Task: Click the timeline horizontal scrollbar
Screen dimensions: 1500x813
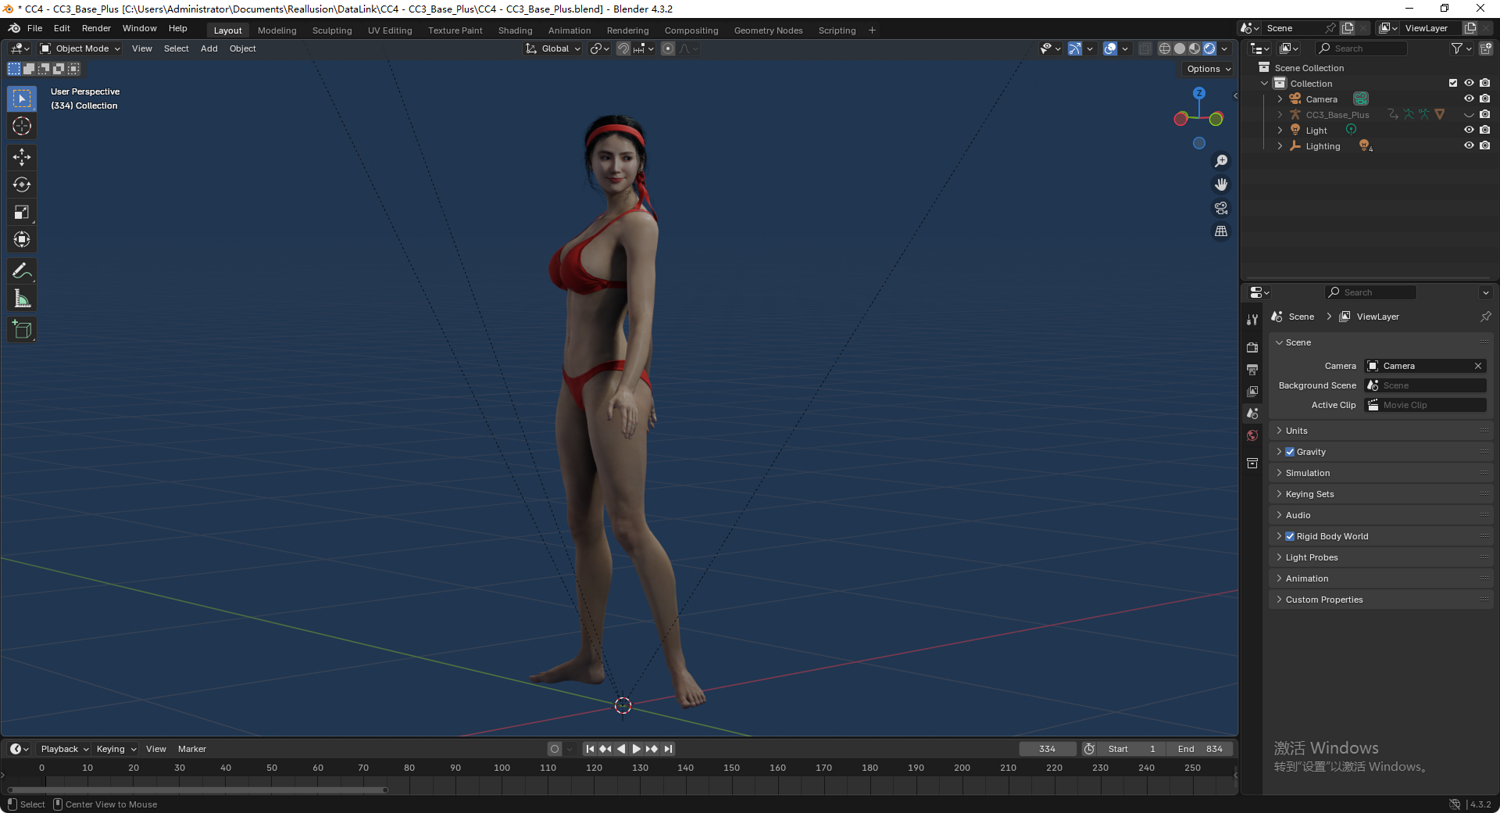Action: pos(197,790)
